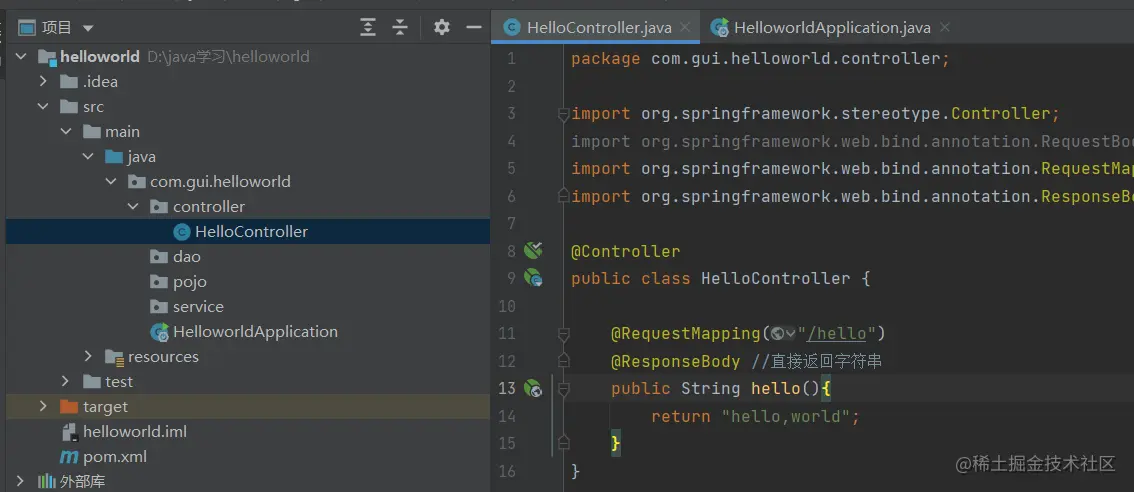Click the 项目 panel icon

27,28
